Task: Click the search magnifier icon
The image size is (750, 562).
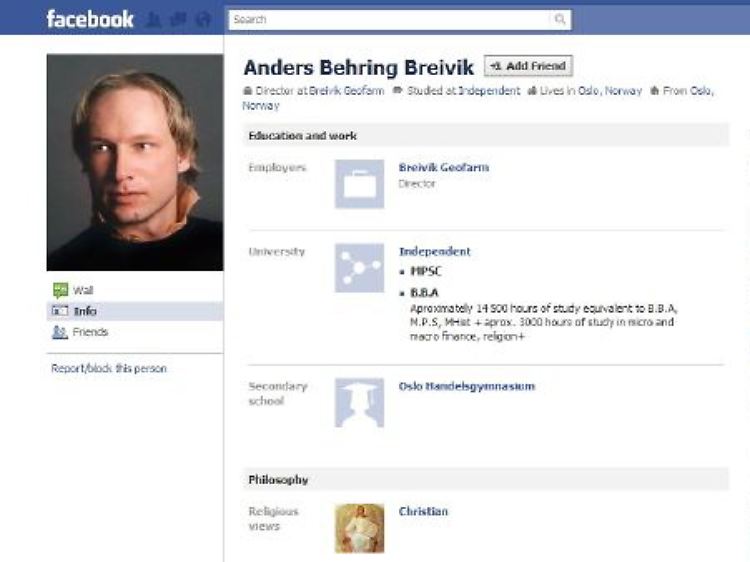Action: [x=559, y=19]
